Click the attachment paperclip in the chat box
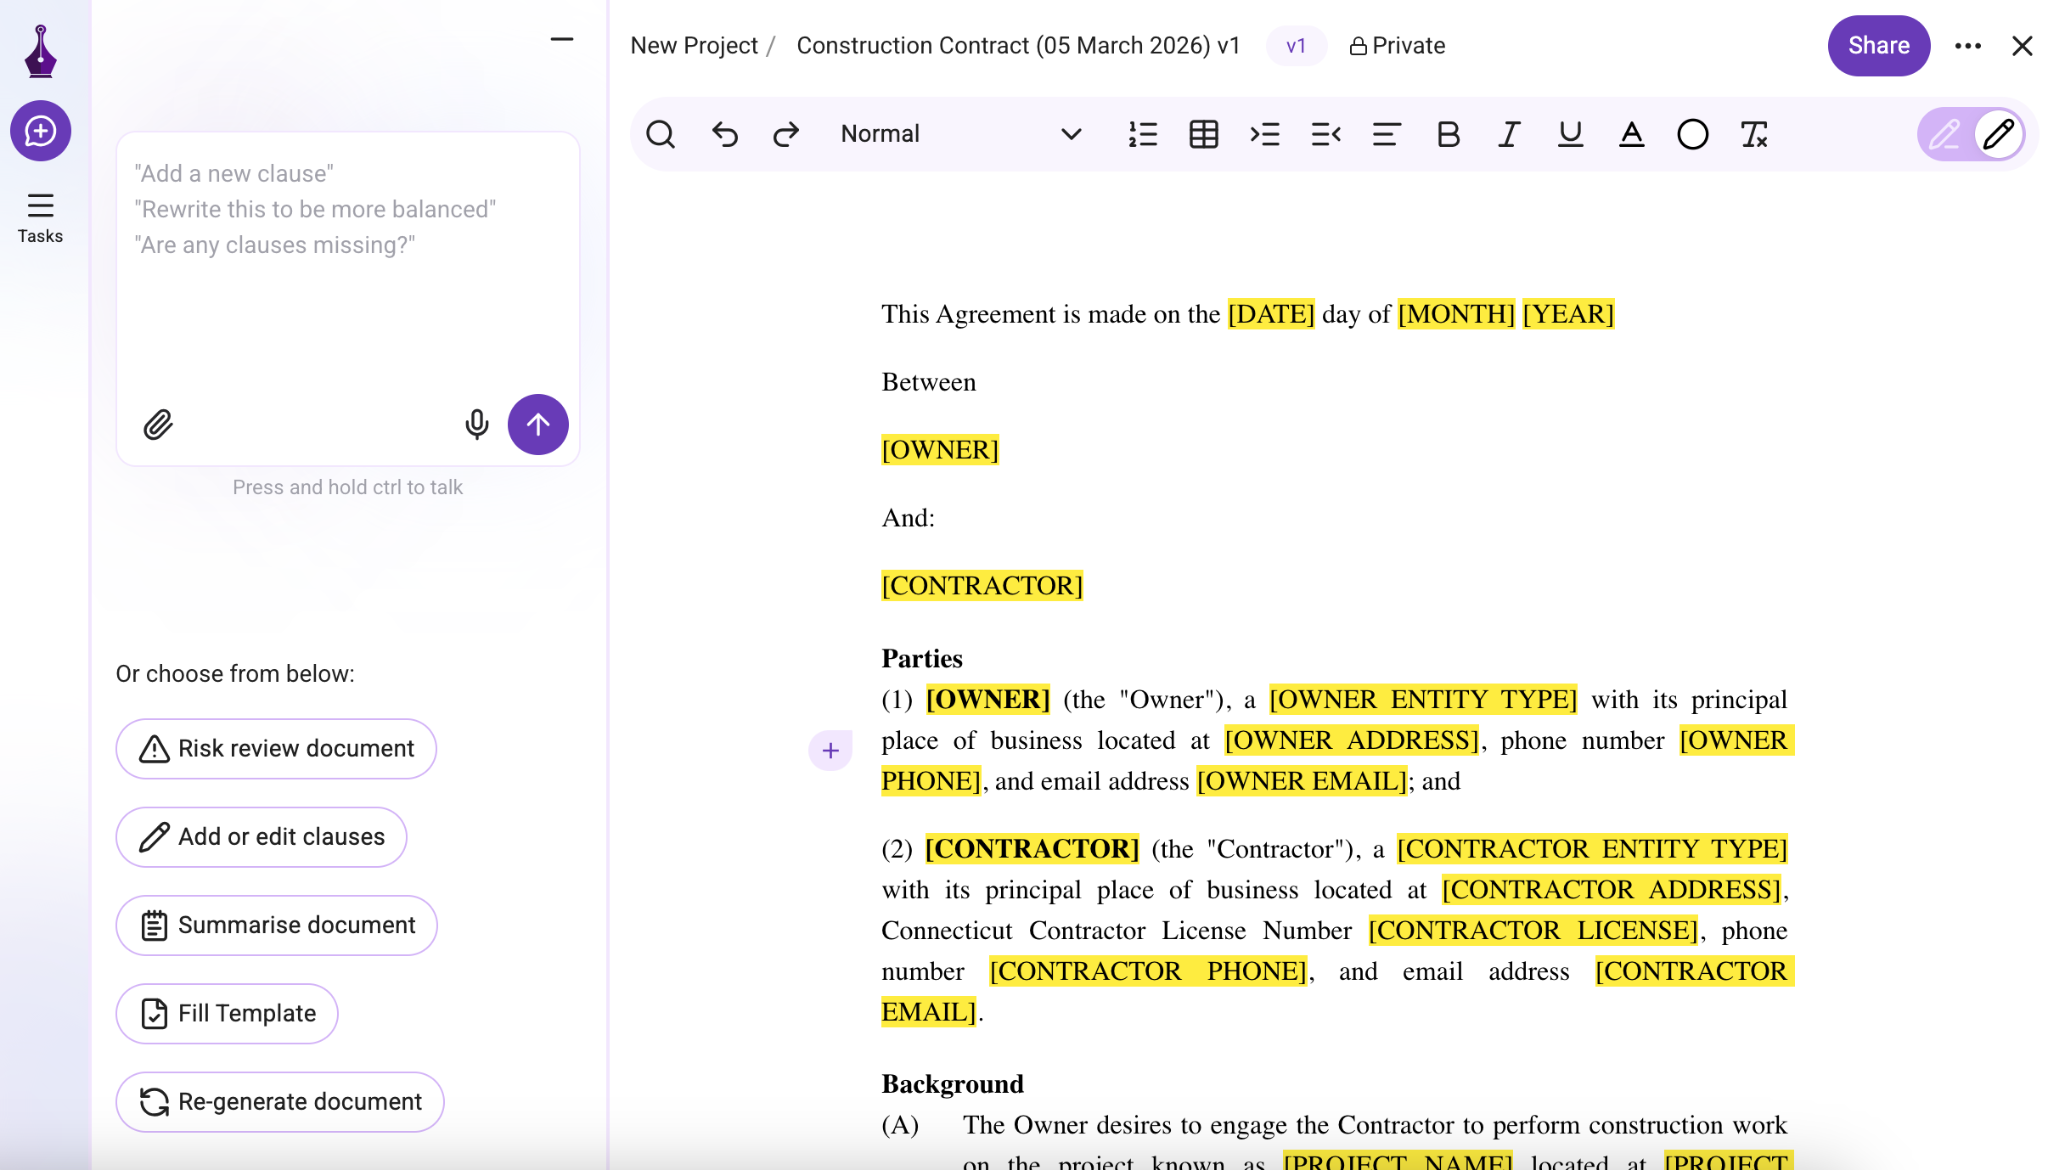Image resolution: width=2048 pixels, height=1170 pixels. (x=157, y=425)
